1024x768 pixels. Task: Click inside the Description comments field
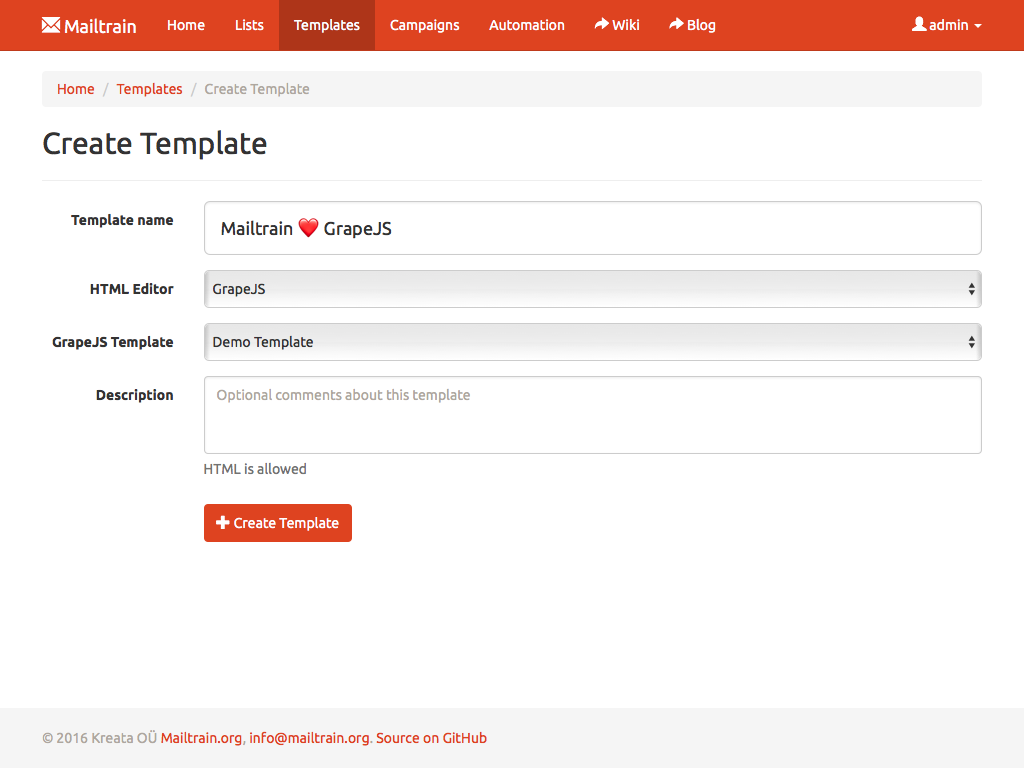click(592, 414)
